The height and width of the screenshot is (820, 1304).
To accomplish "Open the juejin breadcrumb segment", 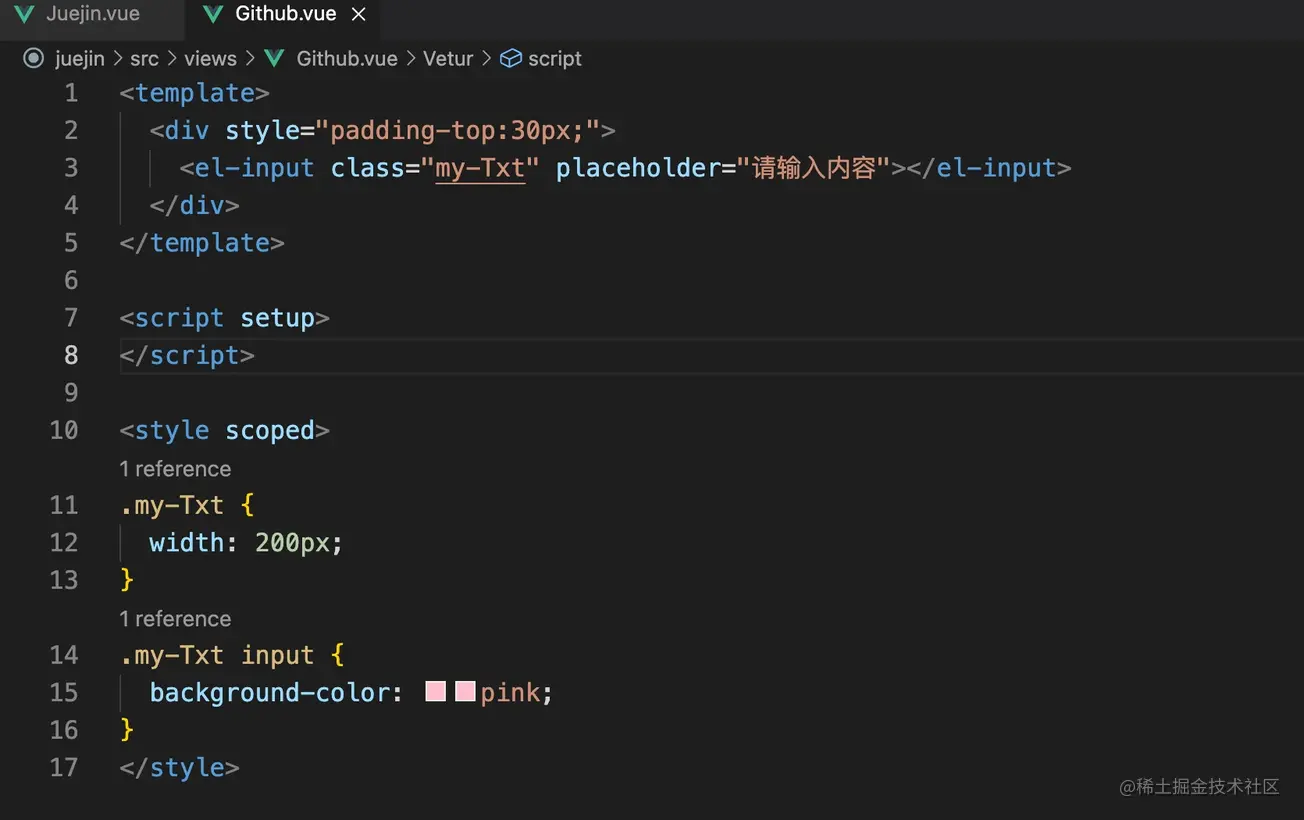I will (80, 59).
